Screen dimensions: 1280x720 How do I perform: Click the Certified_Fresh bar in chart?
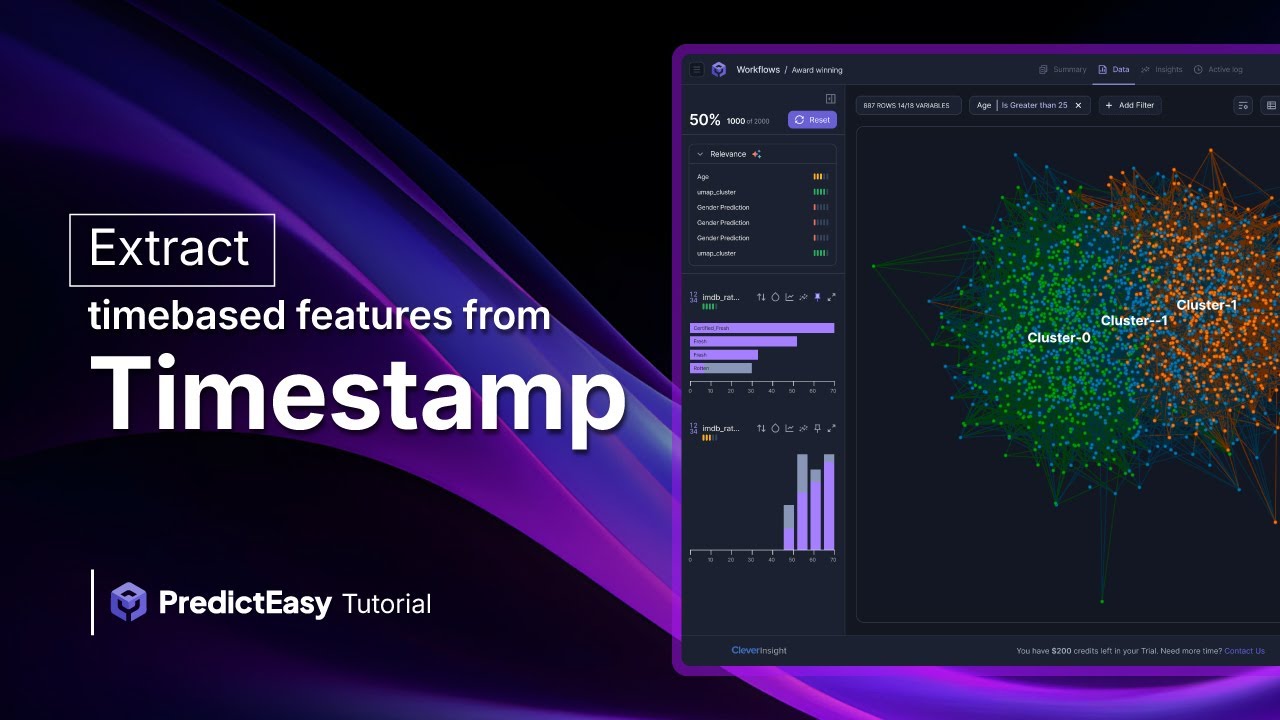tap(762, 328)
